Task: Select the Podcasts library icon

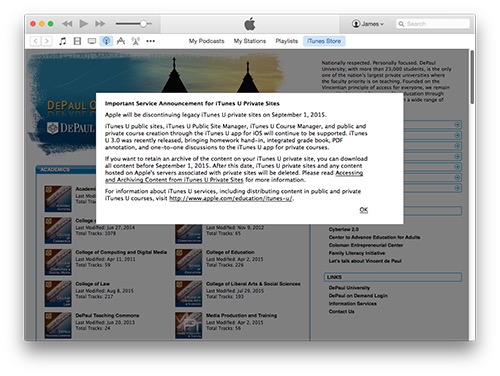Action: click(106, 41)
